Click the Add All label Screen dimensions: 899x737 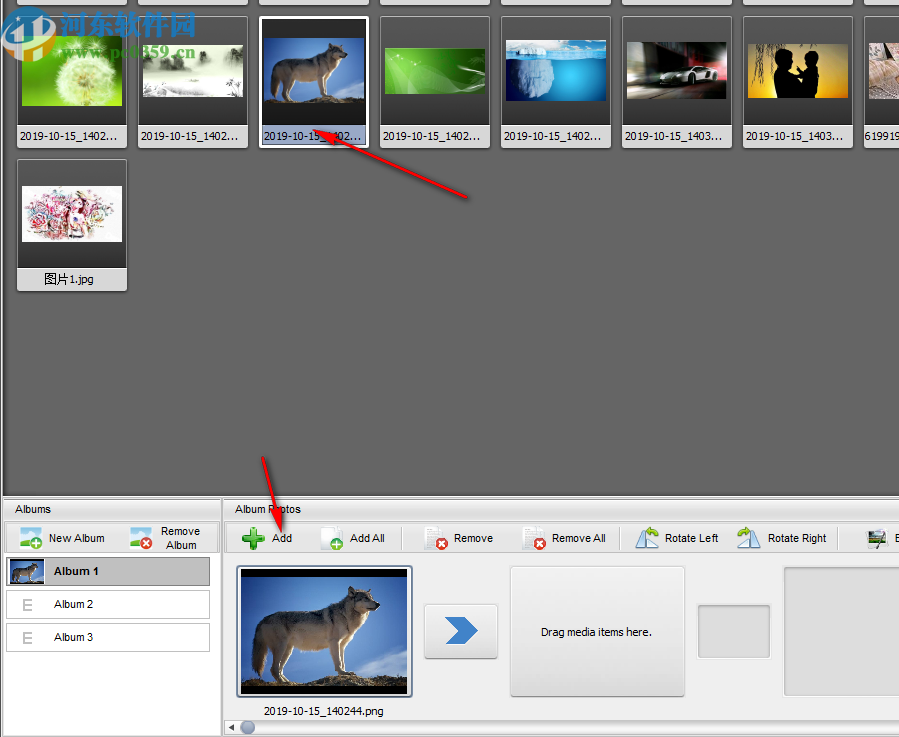[x=367, y=538]
